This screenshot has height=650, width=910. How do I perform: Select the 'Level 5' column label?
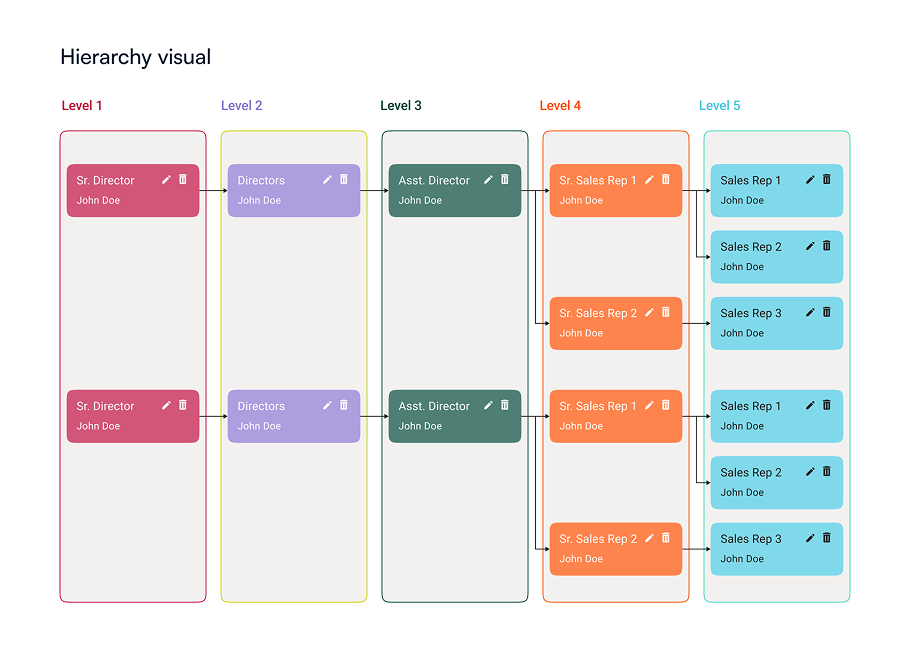720,106
